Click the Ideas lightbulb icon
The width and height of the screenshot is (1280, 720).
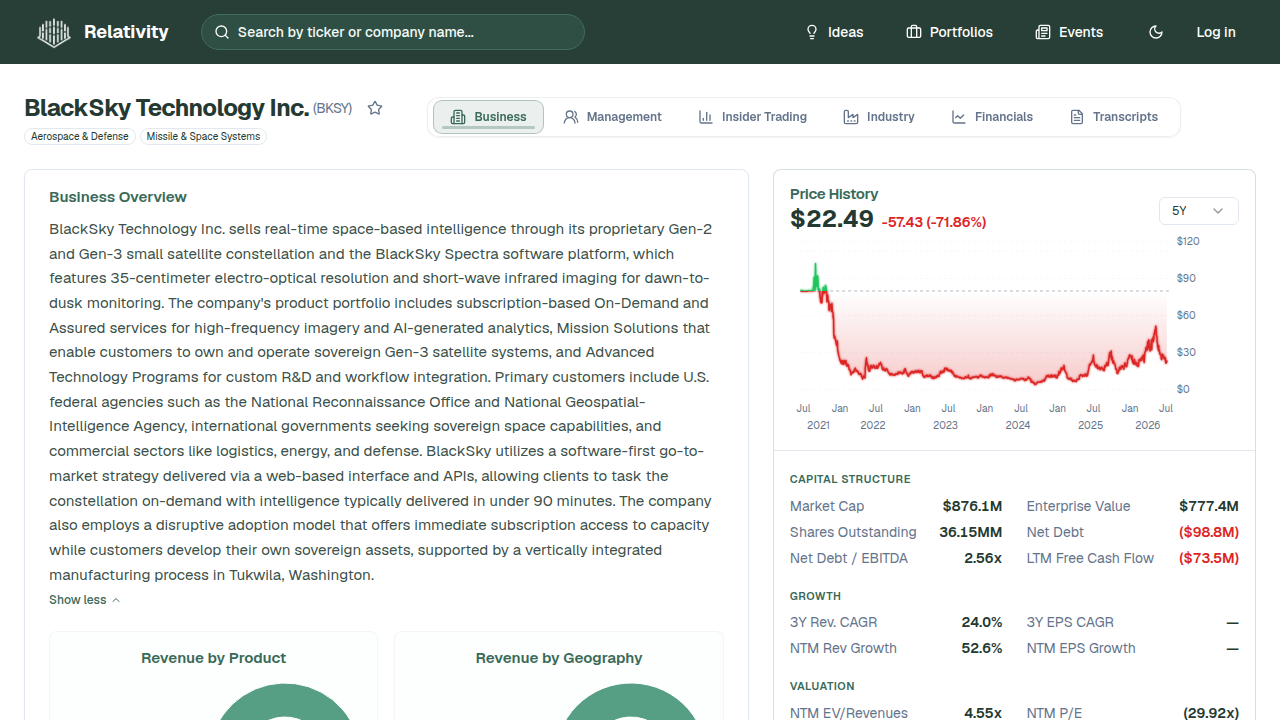pos(812,32)
